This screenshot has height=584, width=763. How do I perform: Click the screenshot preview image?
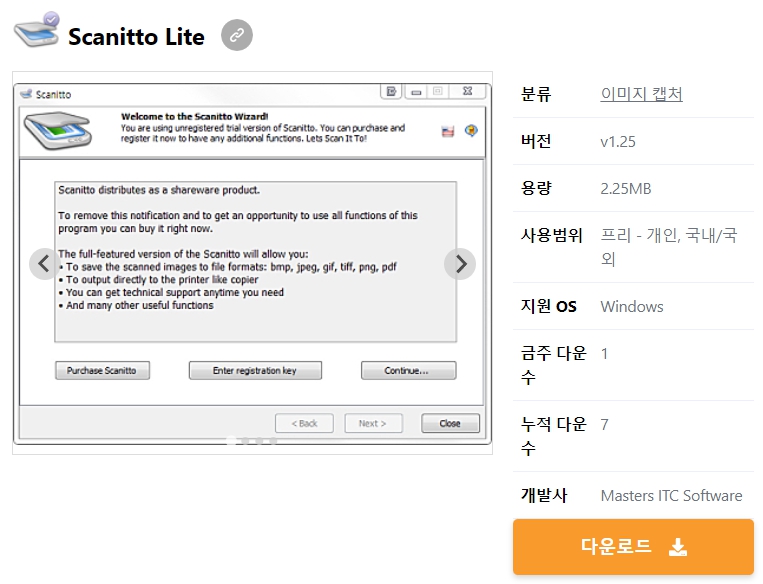(253, 263)
